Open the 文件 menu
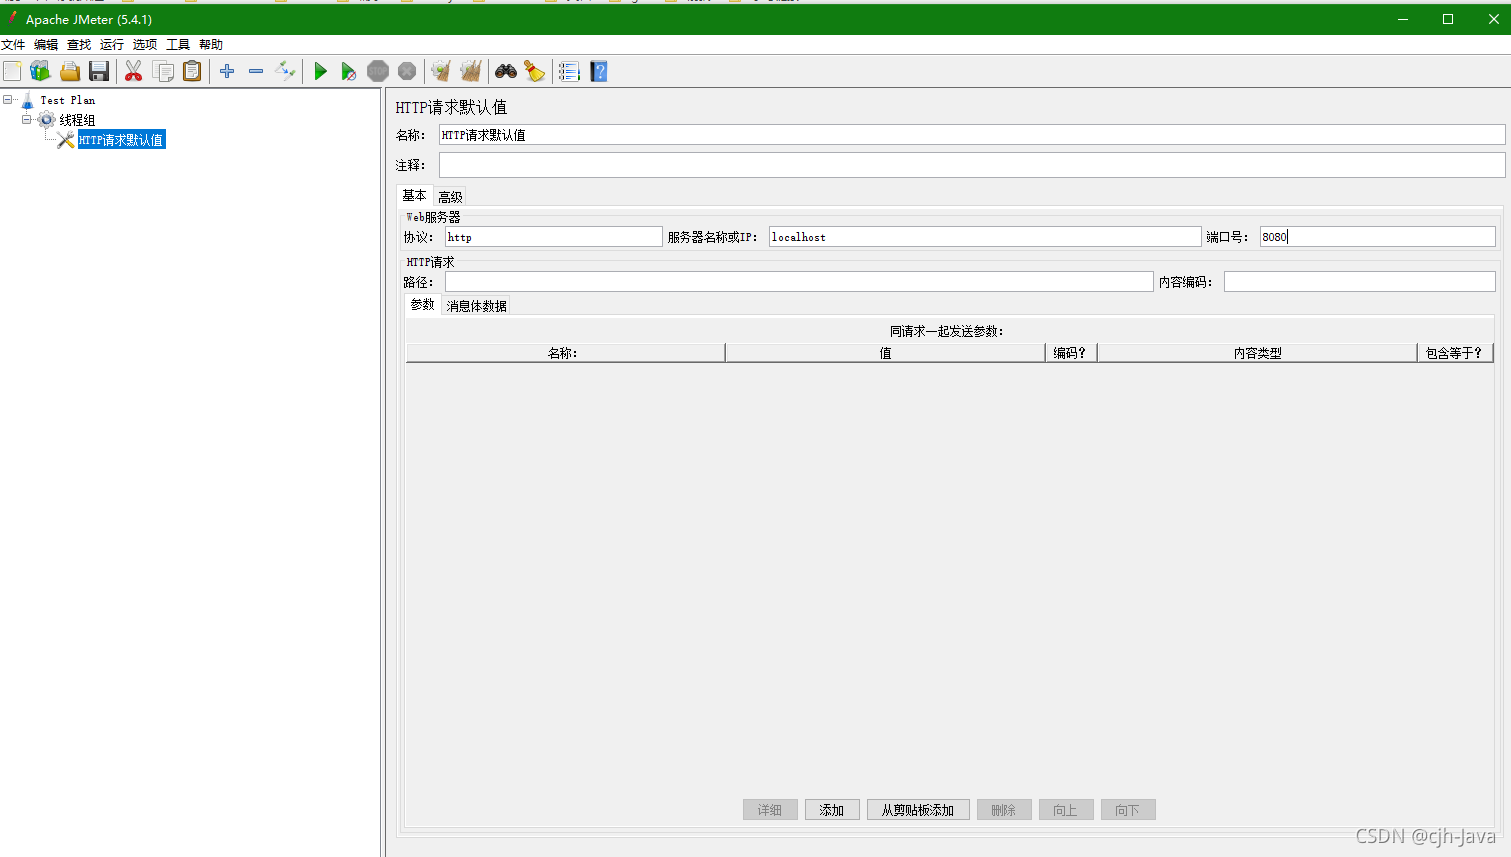This screenshot has width=1511, height=857. point(13,45)
